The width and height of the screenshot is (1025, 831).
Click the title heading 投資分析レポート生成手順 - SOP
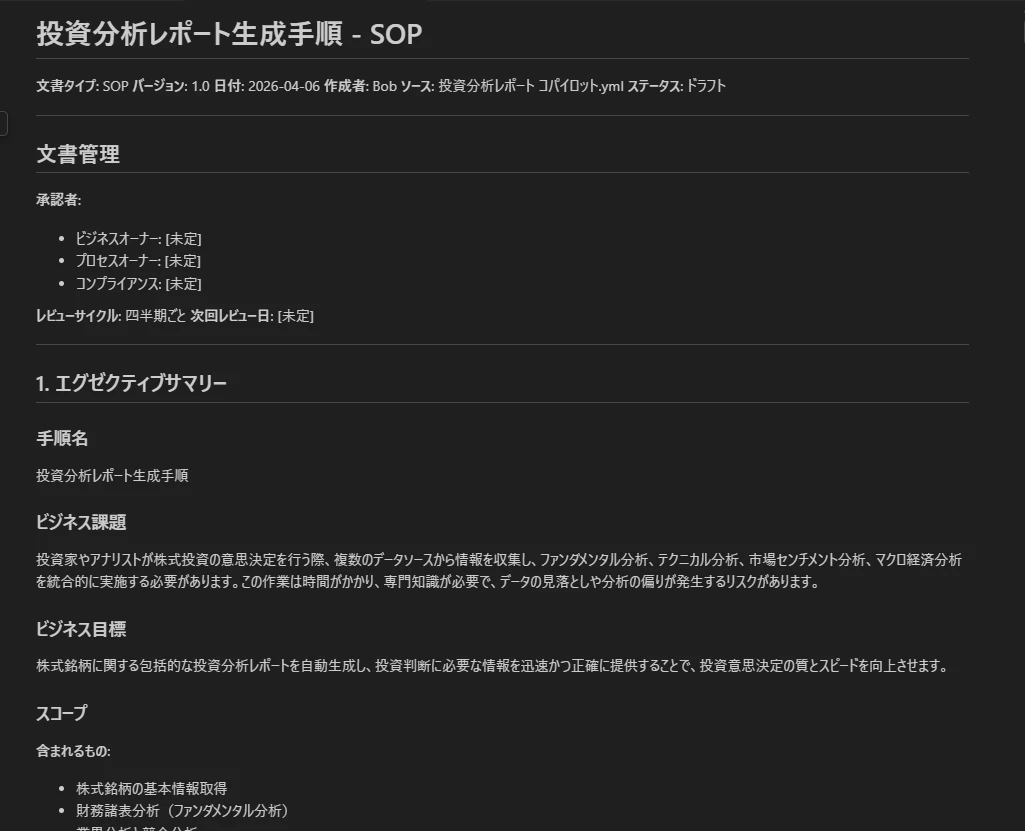coord(229,34)
